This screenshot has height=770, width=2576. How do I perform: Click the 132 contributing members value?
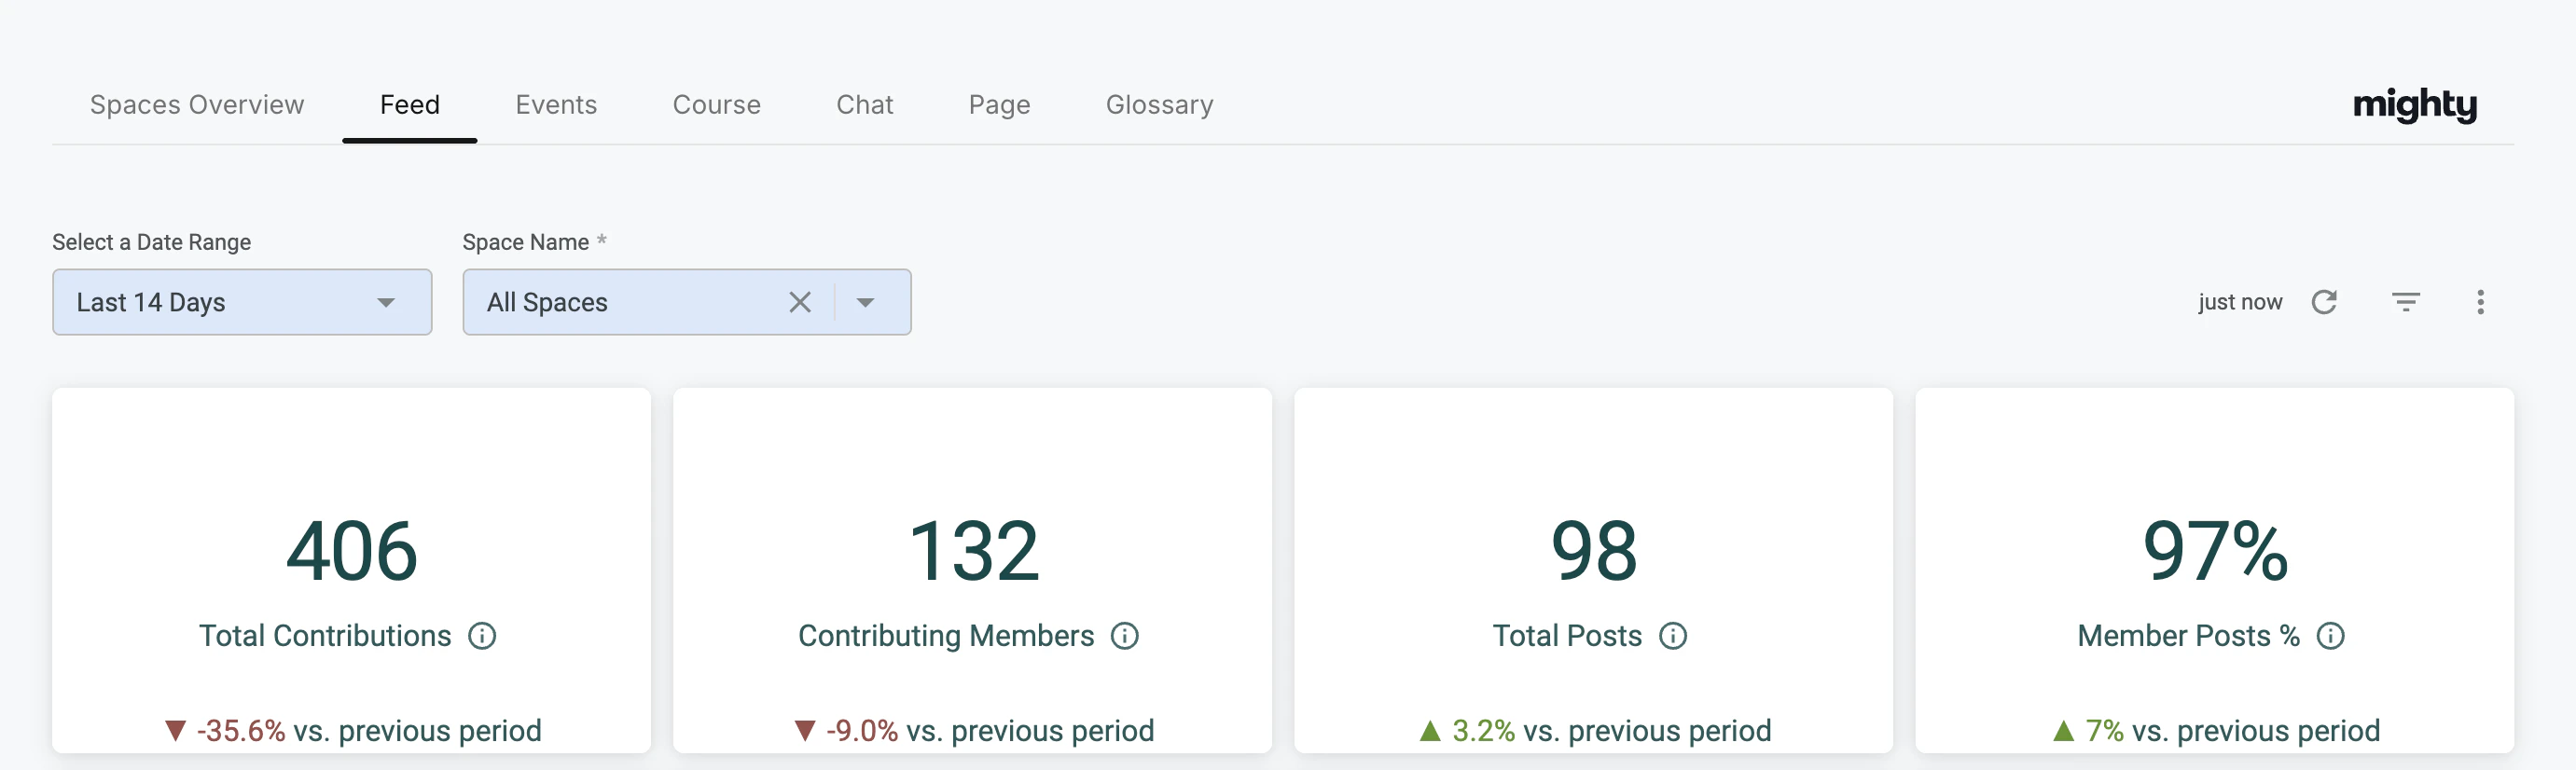pos(974,551)
